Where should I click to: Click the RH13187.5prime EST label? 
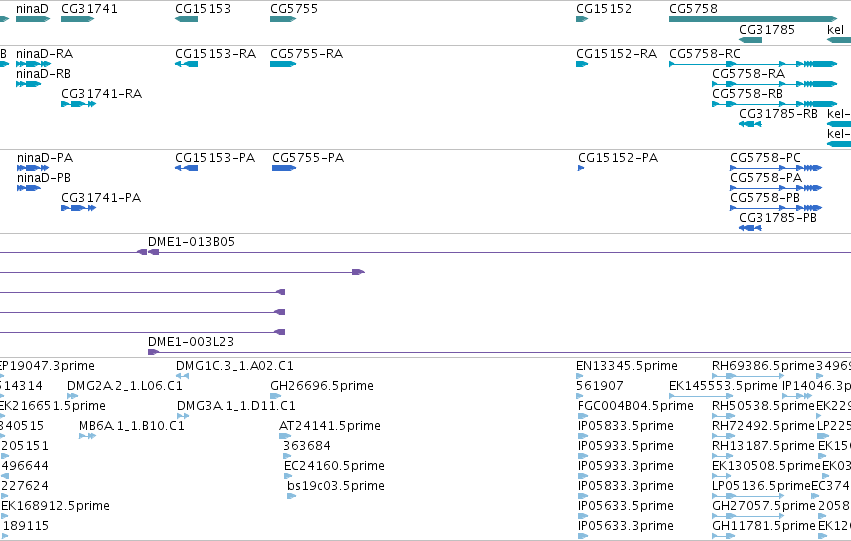(x=763, y=446)
